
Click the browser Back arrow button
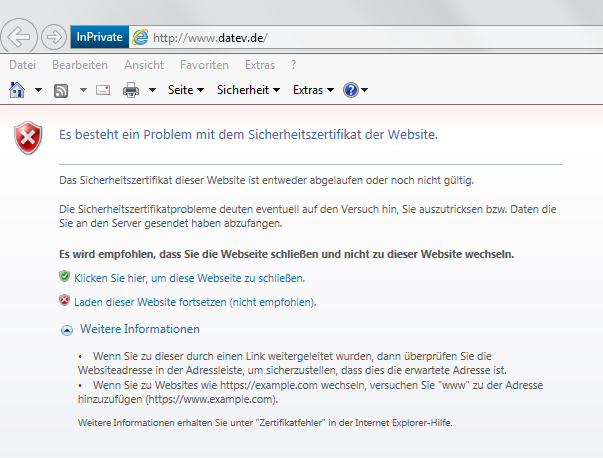click(x=20, y=37)
